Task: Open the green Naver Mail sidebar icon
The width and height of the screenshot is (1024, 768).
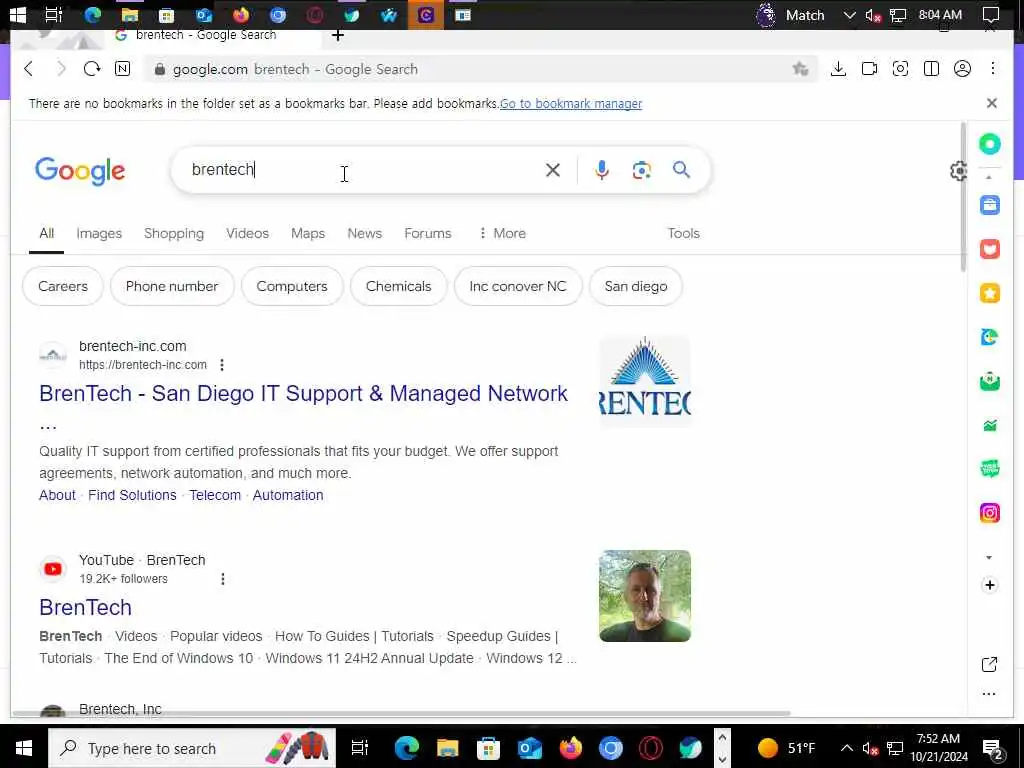Action: pos(989,381)
